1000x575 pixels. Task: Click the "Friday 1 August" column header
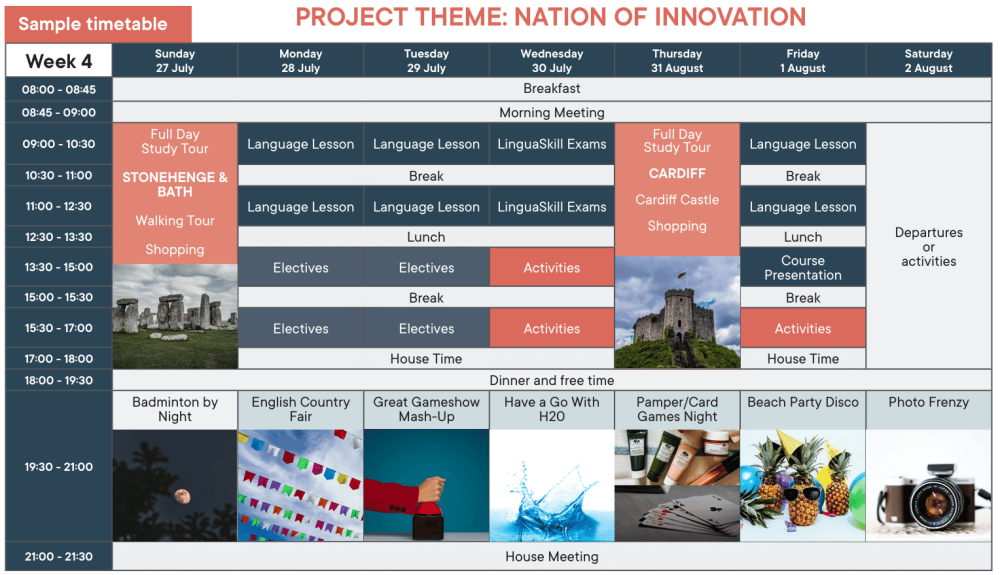click(802, 61)
